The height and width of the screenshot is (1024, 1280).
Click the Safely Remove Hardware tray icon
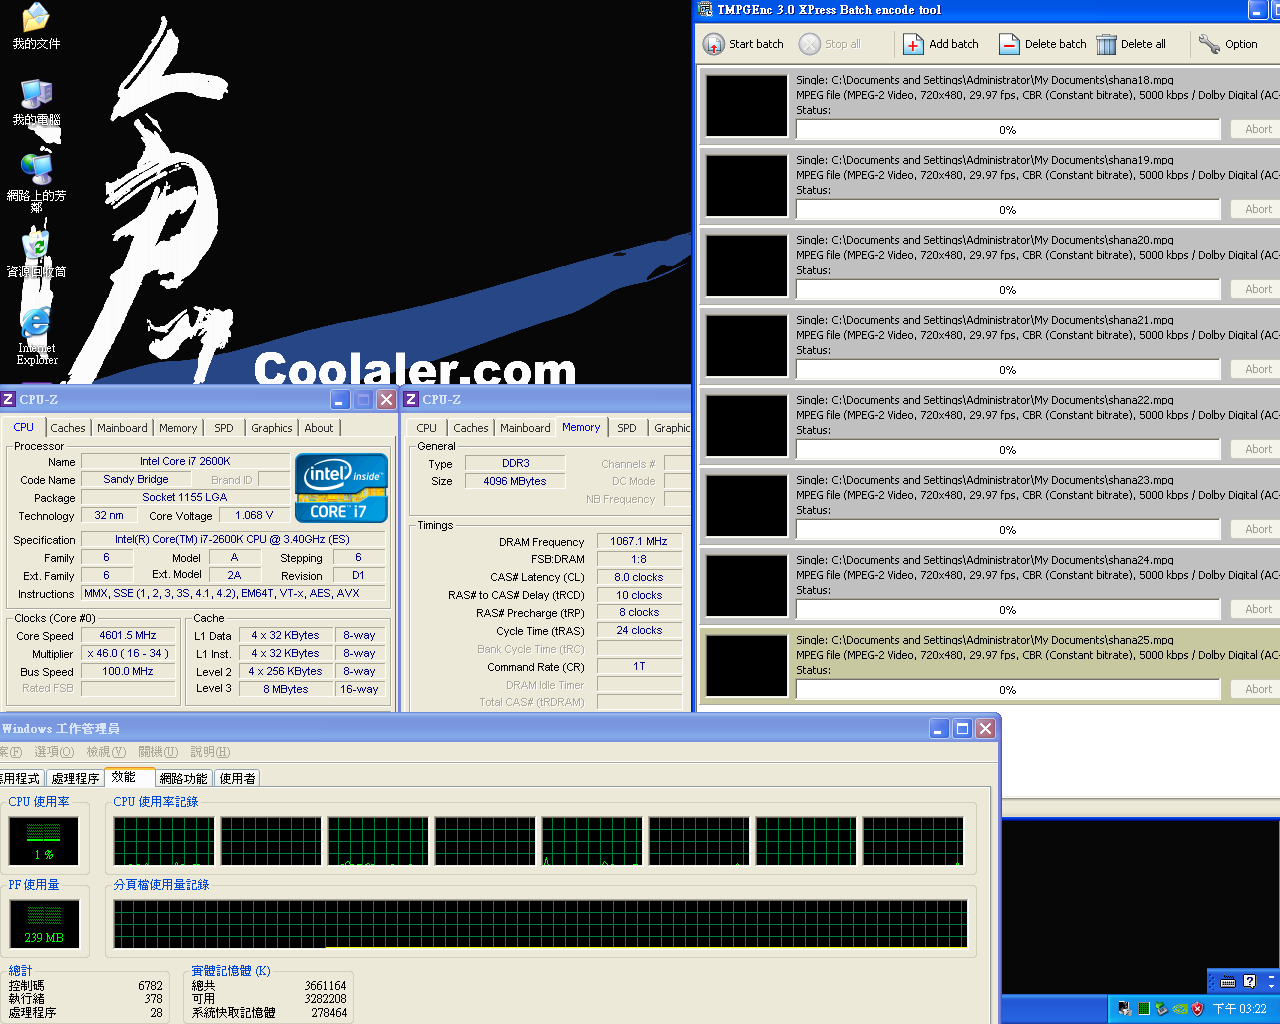(x=1161, y=1009)
